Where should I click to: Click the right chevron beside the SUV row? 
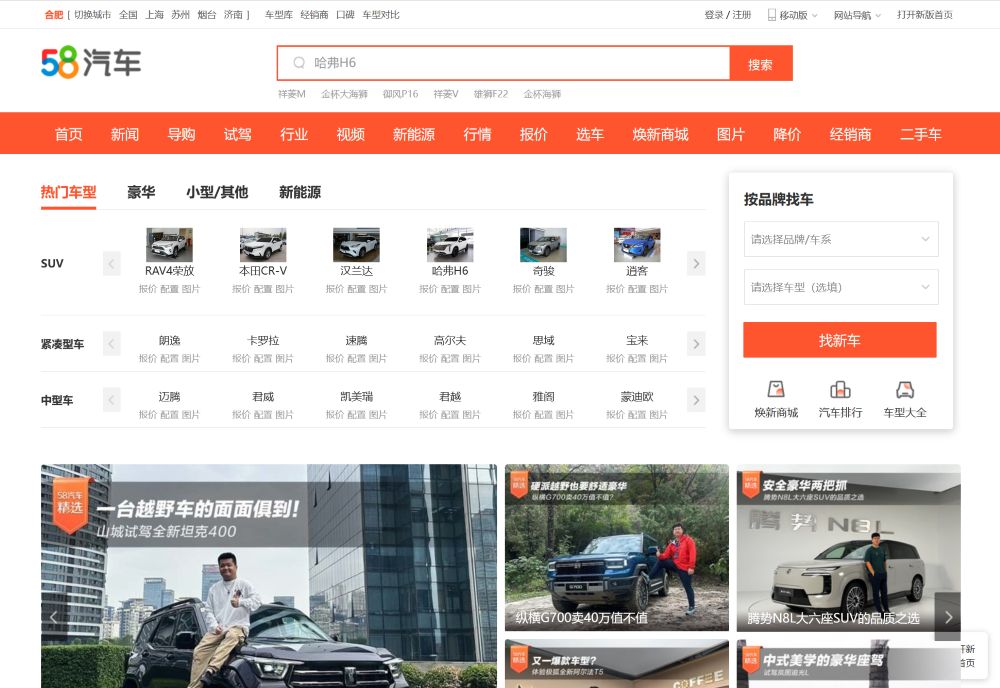pos(696,263)
